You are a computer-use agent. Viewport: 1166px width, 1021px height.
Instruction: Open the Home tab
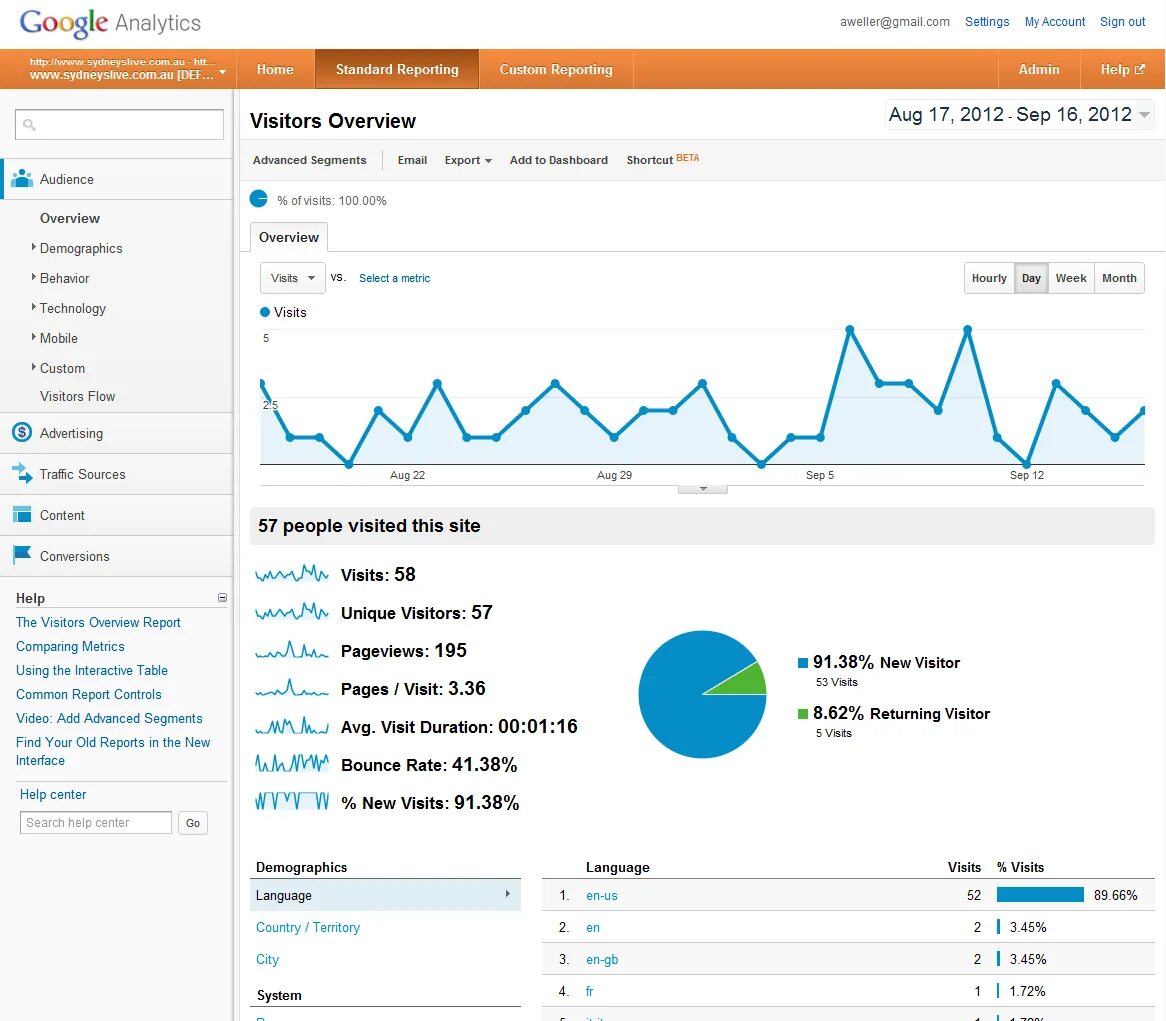[275, 69]
